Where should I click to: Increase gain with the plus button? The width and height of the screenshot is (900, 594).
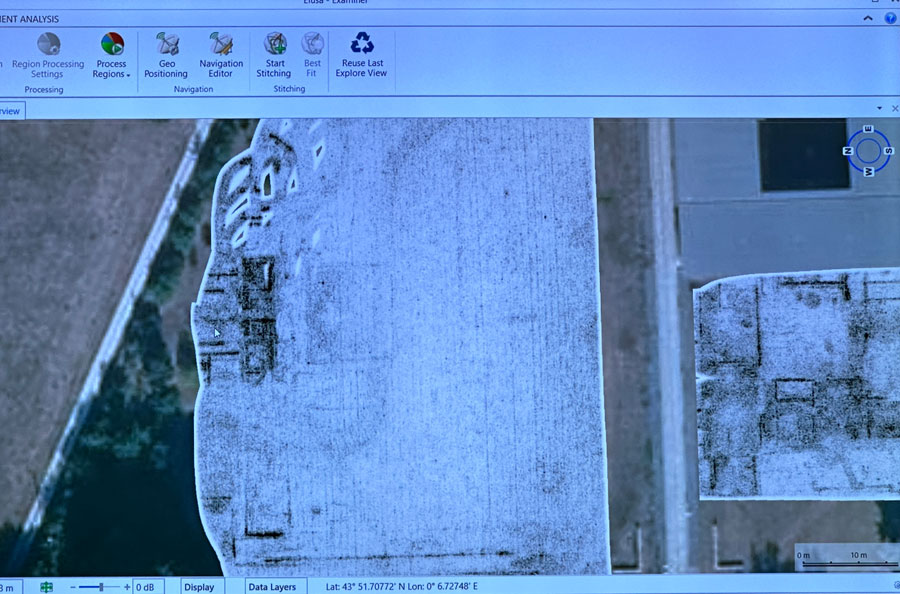(127, 587)
